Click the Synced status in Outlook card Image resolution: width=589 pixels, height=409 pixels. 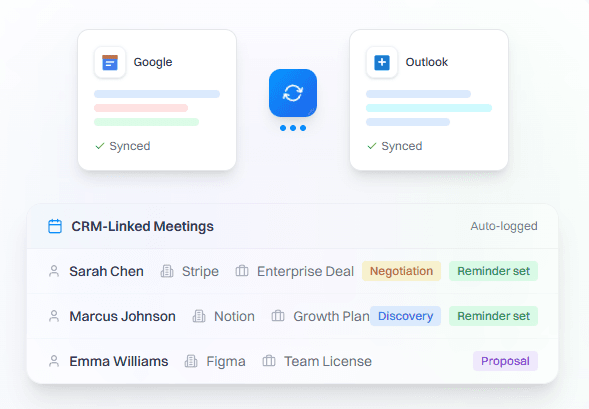click(x=402, y=146)
